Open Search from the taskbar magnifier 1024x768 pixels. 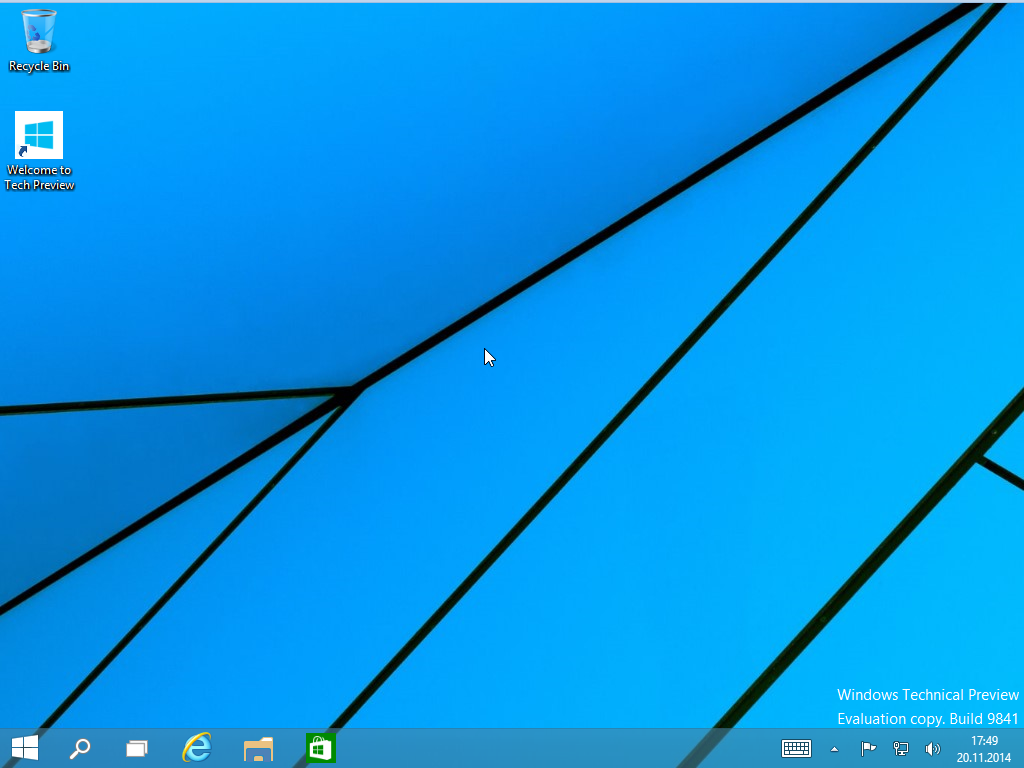(80, 748)
